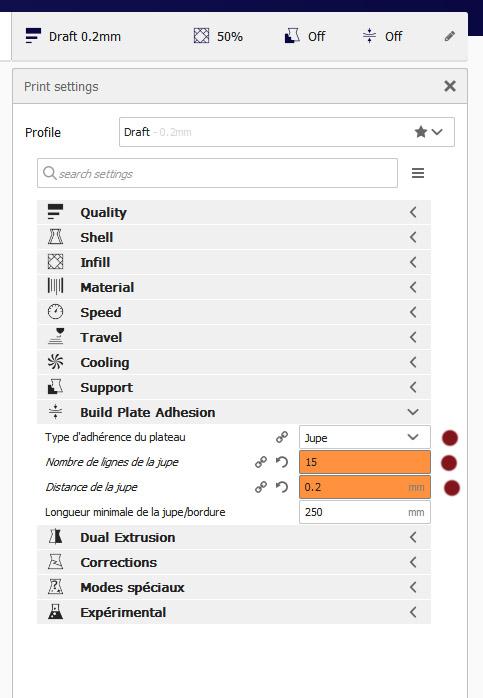Expand the Modes spéciaux category
Image resolution: width=483 pixels, height=698 pixels.
pos(234,587)
